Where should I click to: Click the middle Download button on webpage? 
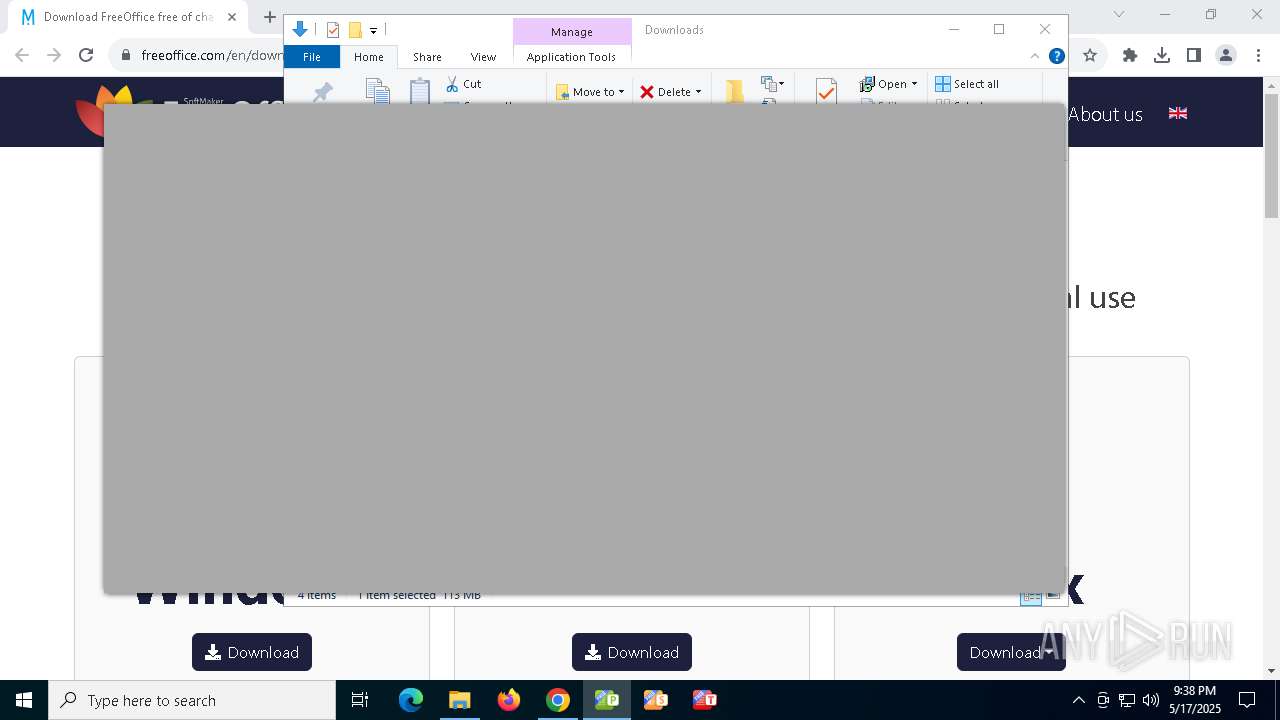[x=632, y=652]
